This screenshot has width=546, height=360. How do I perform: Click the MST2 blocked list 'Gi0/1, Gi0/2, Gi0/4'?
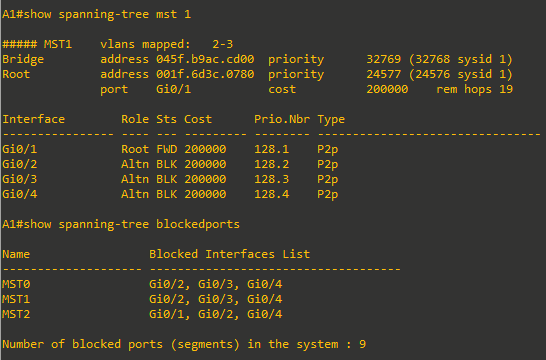pyautogui.click(x=216, y=314)
